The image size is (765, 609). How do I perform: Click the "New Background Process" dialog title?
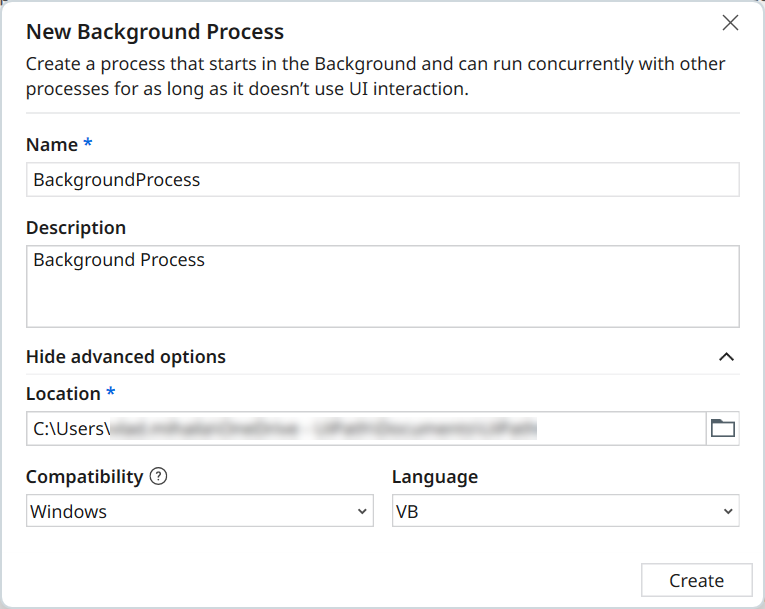coord(155,33)
